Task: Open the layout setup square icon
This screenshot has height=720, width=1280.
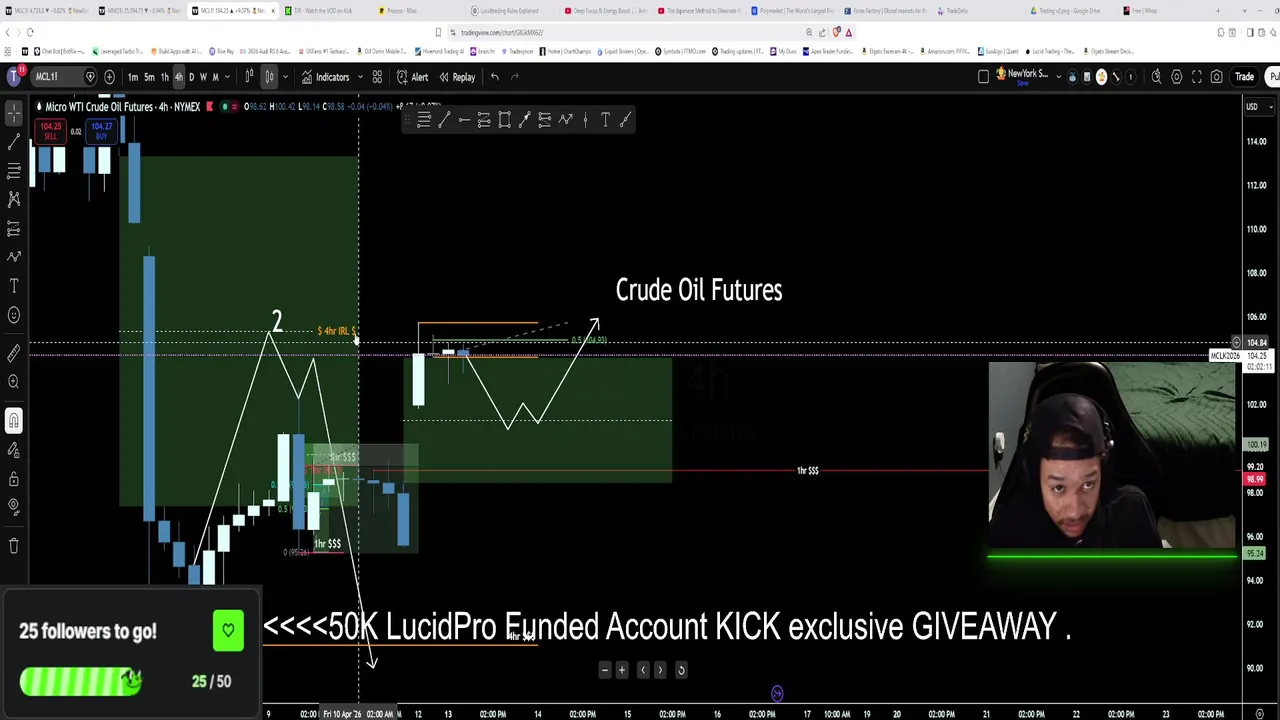Action: point(983,77)
